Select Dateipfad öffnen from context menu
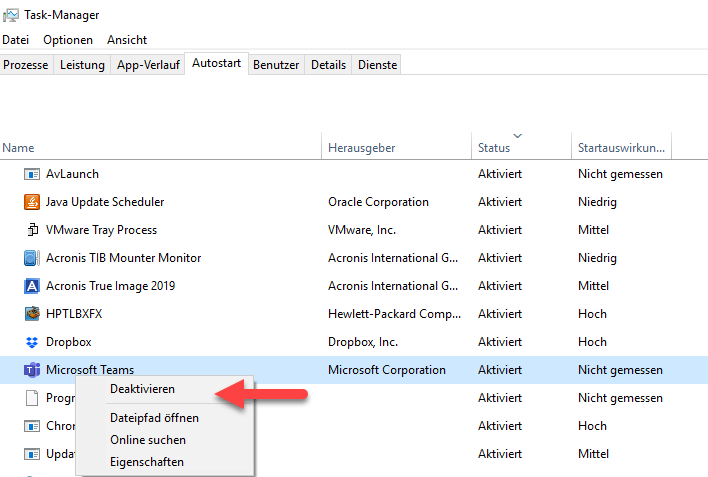 click(154, 418)
